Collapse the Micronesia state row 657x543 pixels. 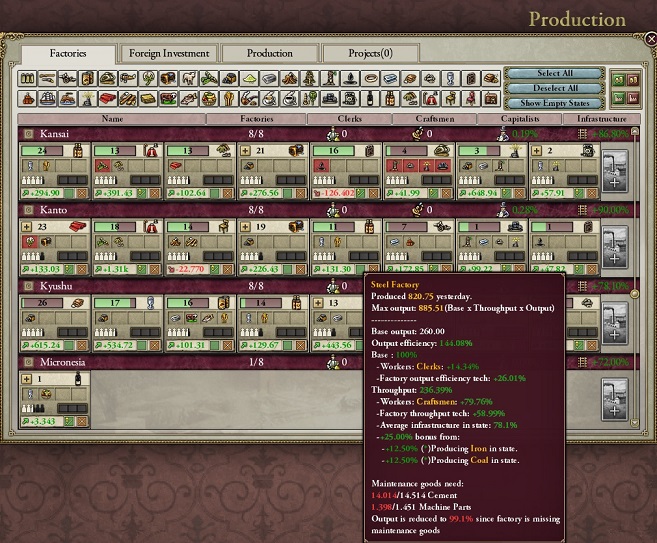point(28,362)
